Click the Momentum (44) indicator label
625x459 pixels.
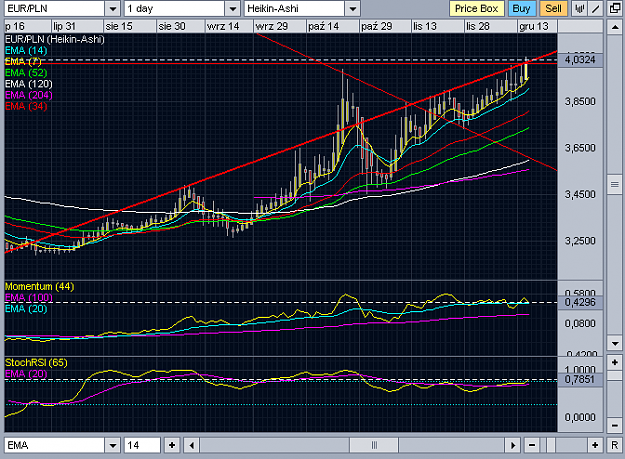(39, 286)
